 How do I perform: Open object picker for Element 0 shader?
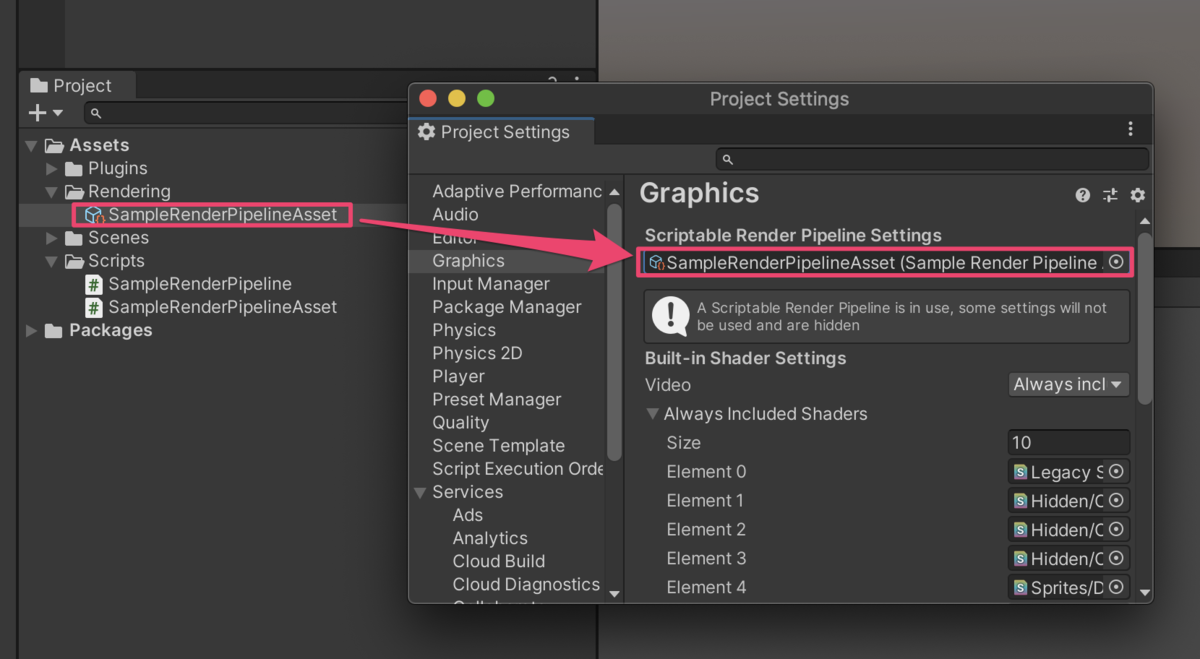coord(1117,472)
